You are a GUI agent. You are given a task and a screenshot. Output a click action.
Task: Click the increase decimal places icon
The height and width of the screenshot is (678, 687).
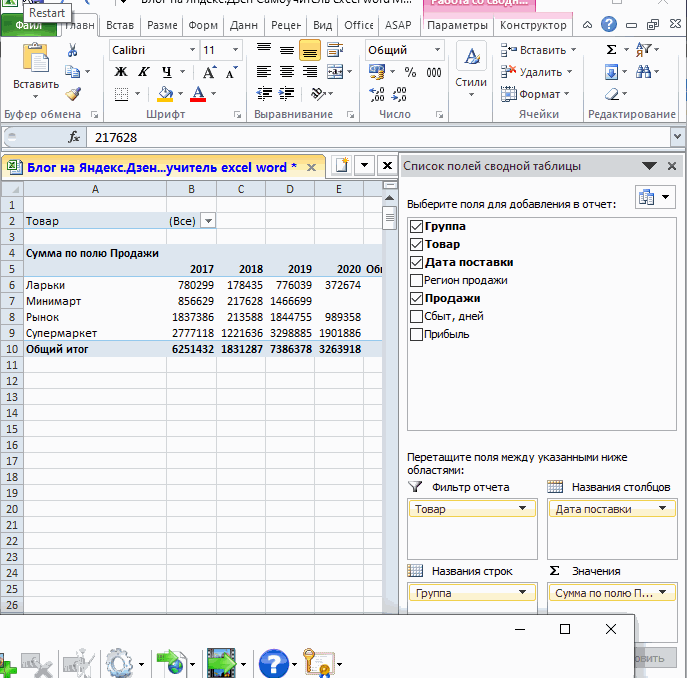tap(377, 94)
